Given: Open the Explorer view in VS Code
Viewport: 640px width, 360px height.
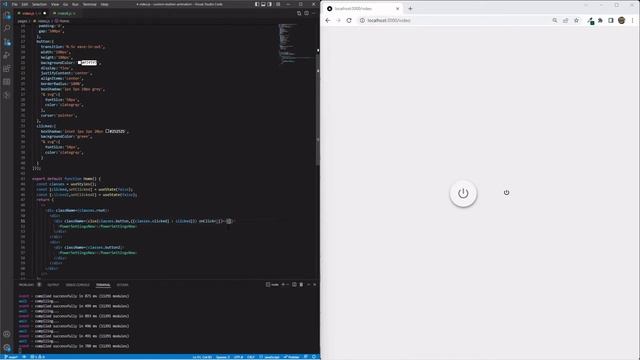Looking at the screenshot, I should tap(7, 16).
